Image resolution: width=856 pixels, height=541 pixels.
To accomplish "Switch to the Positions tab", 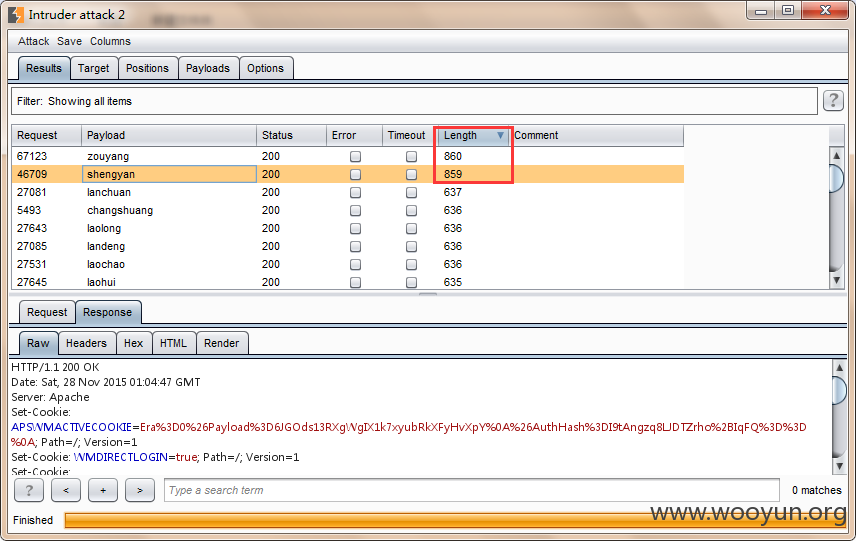I will coord(147,68).
